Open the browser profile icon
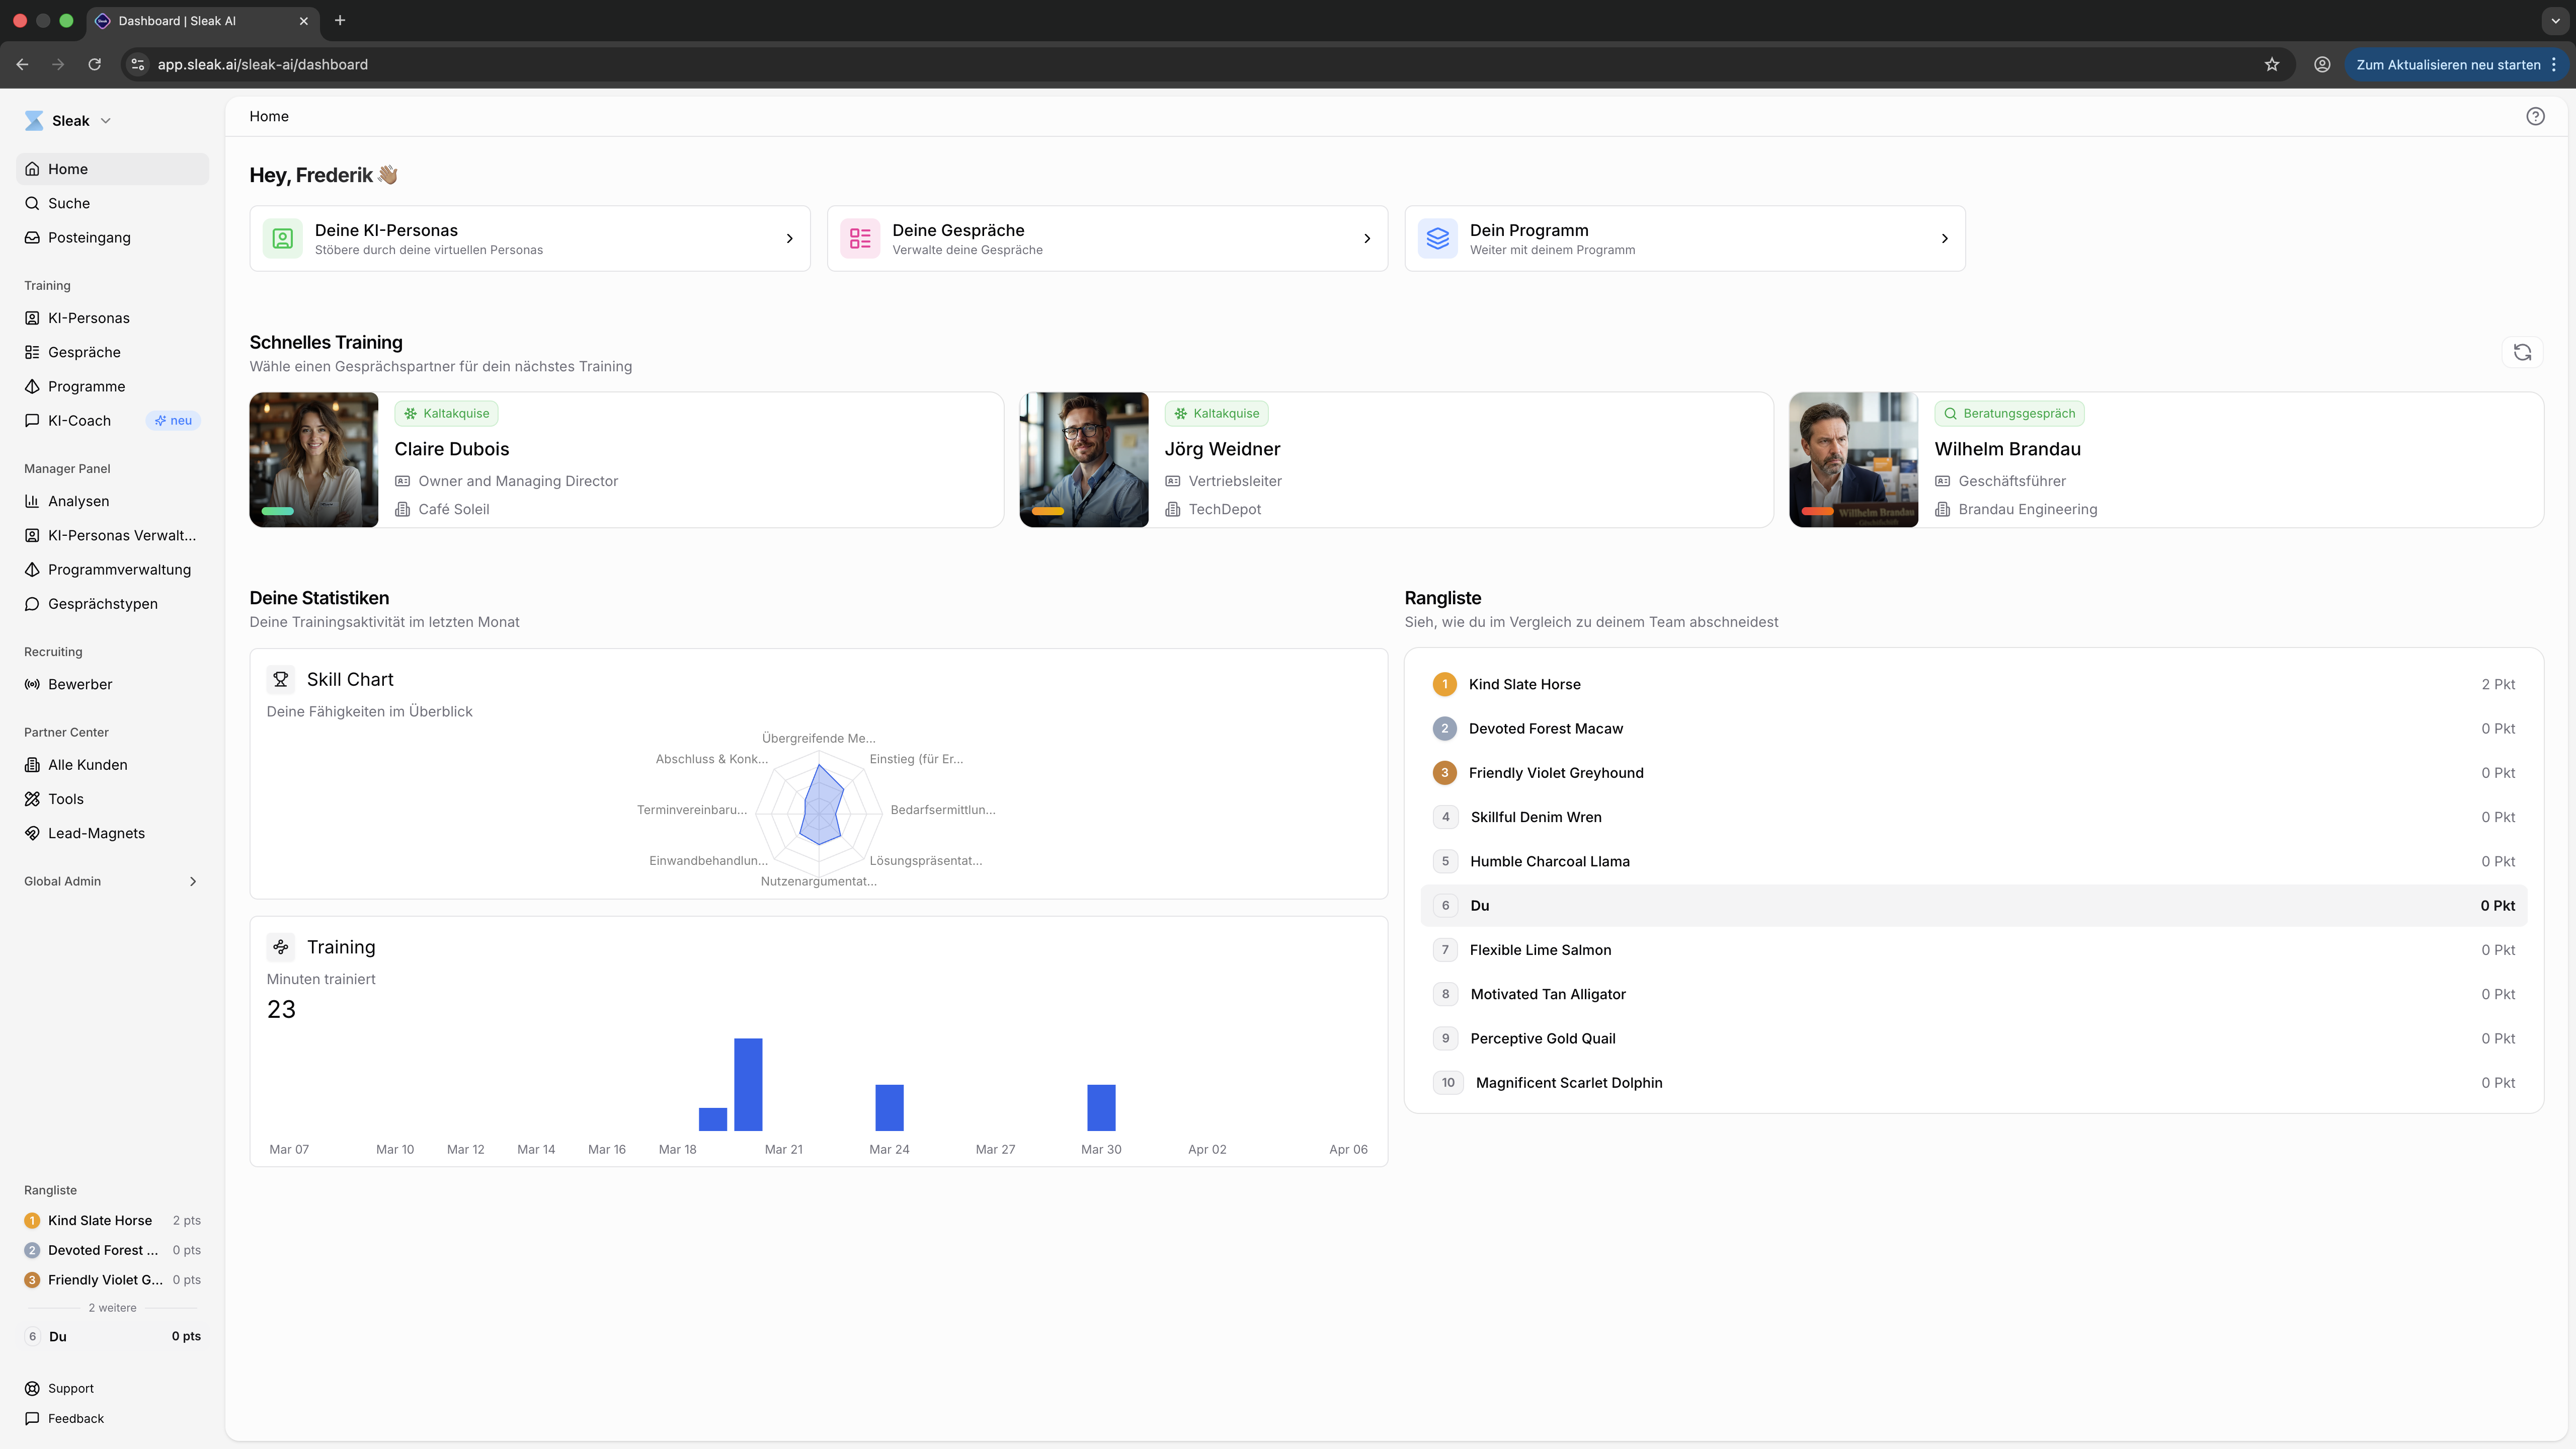Viewport: 2576px width, 1449px height. point(2322,64)
